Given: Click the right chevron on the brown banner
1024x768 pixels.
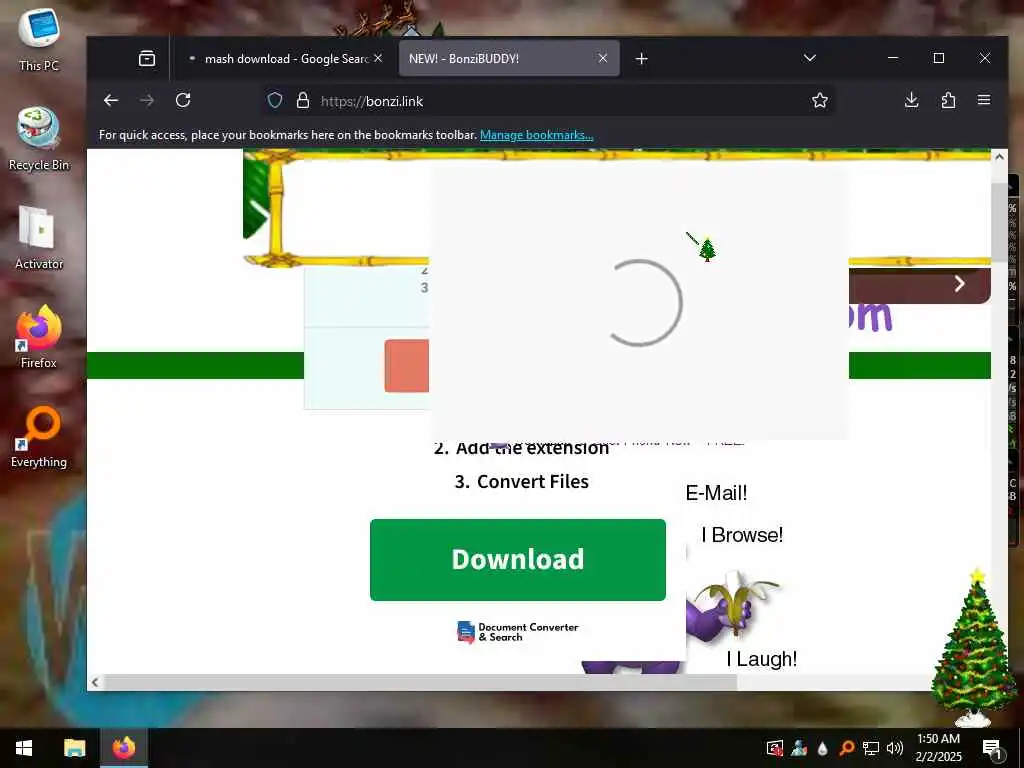Looking at the screenshot, I should pyautogui.click(x=959, y=284).
